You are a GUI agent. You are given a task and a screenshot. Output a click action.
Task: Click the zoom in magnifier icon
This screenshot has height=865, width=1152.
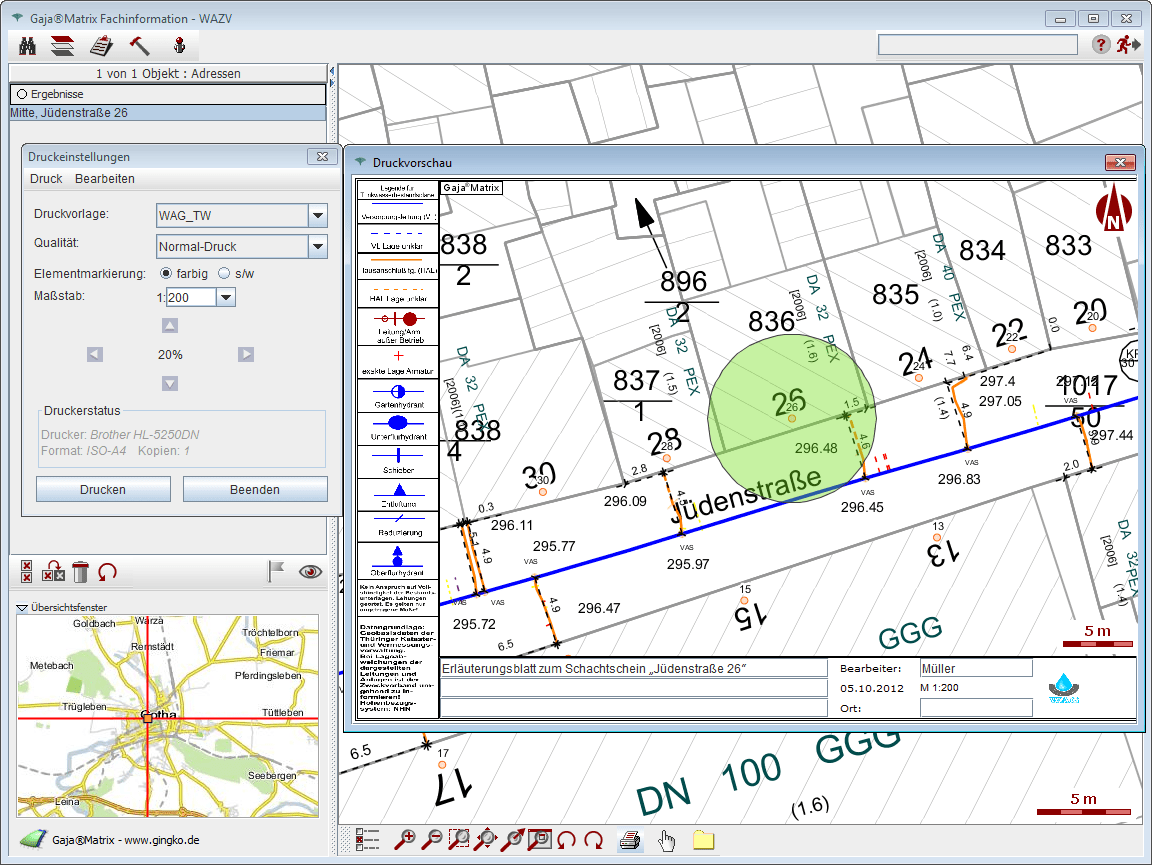pos(406,840)
